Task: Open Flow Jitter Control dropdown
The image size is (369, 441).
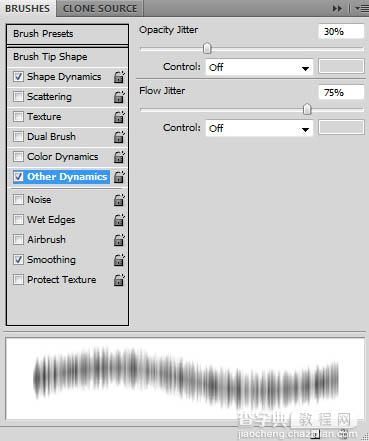Action: pos(259,128)
